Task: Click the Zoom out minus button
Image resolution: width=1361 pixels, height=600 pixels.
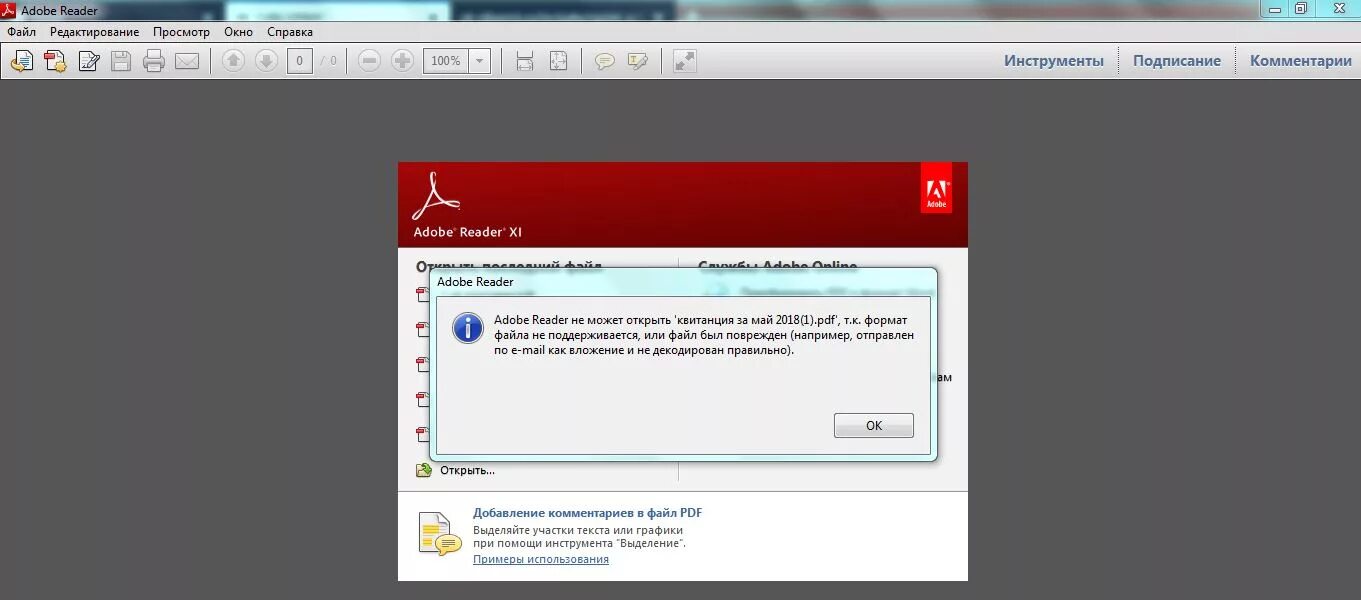Action: coord(369,61)
